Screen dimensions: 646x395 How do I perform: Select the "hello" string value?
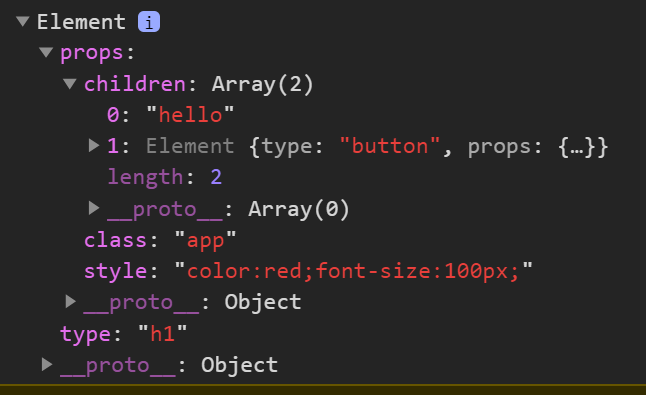click(190, 115)
